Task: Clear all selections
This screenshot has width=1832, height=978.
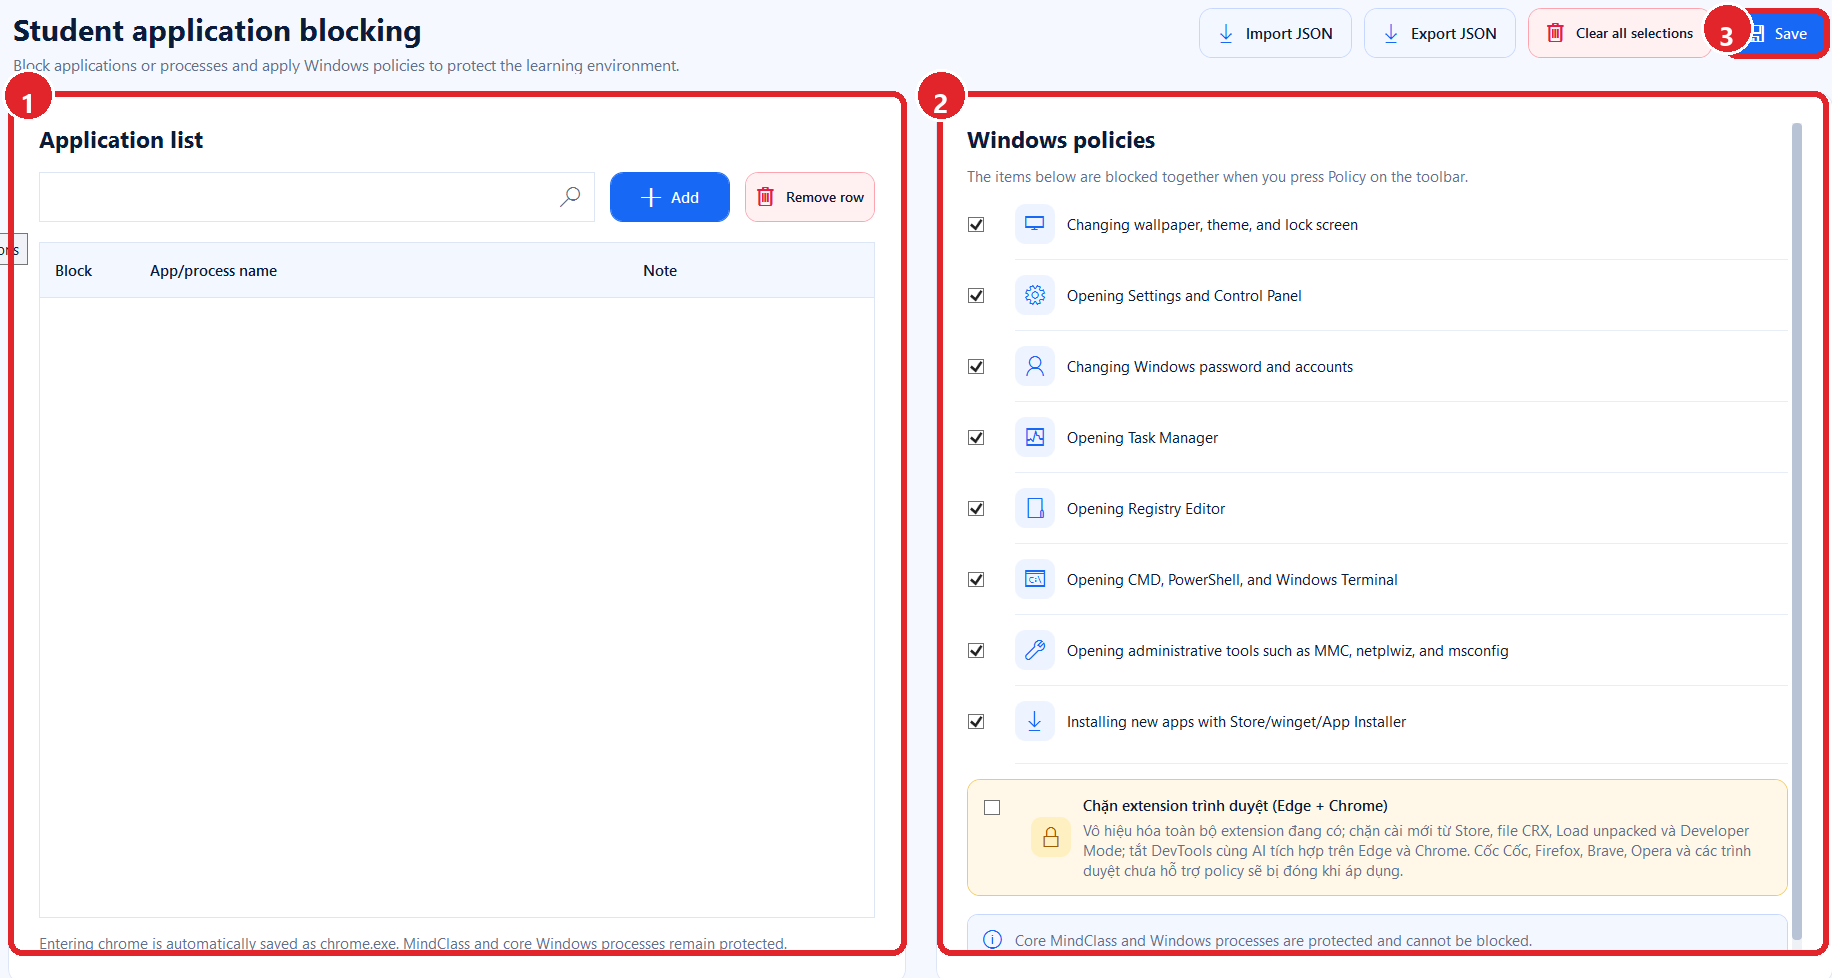Action: click(1619, 33)
